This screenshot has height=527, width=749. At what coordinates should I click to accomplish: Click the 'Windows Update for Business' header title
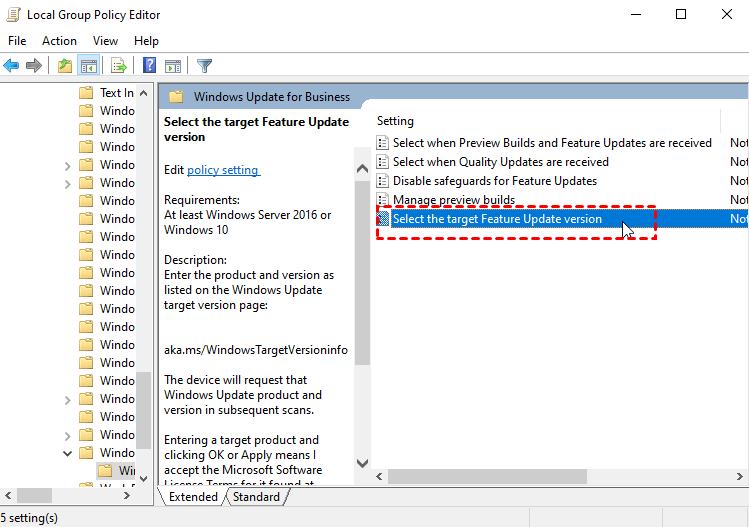point(272,97)
